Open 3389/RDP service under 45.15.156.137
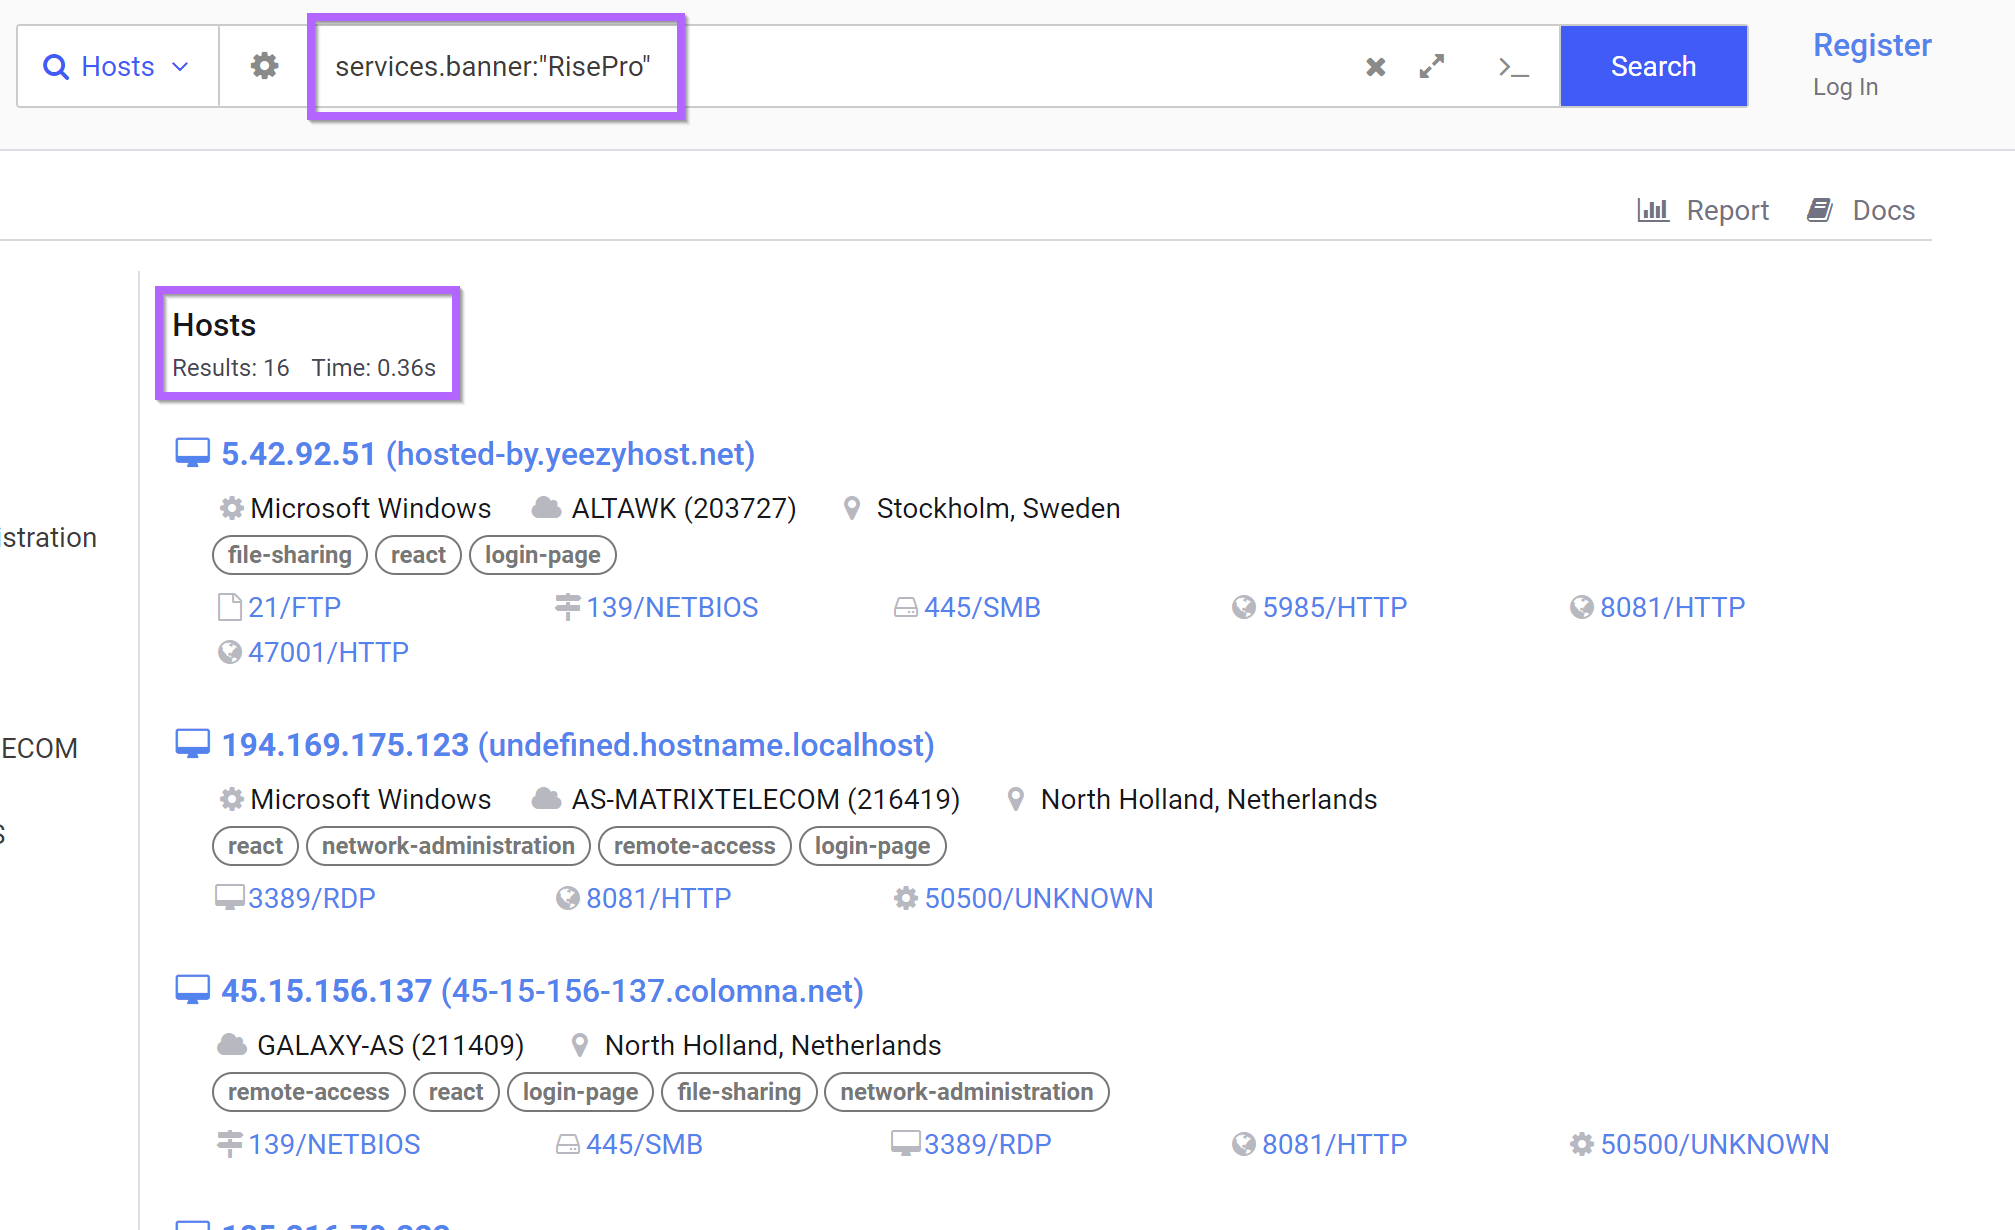2015x1230 pixels. tap(986, 1144)
